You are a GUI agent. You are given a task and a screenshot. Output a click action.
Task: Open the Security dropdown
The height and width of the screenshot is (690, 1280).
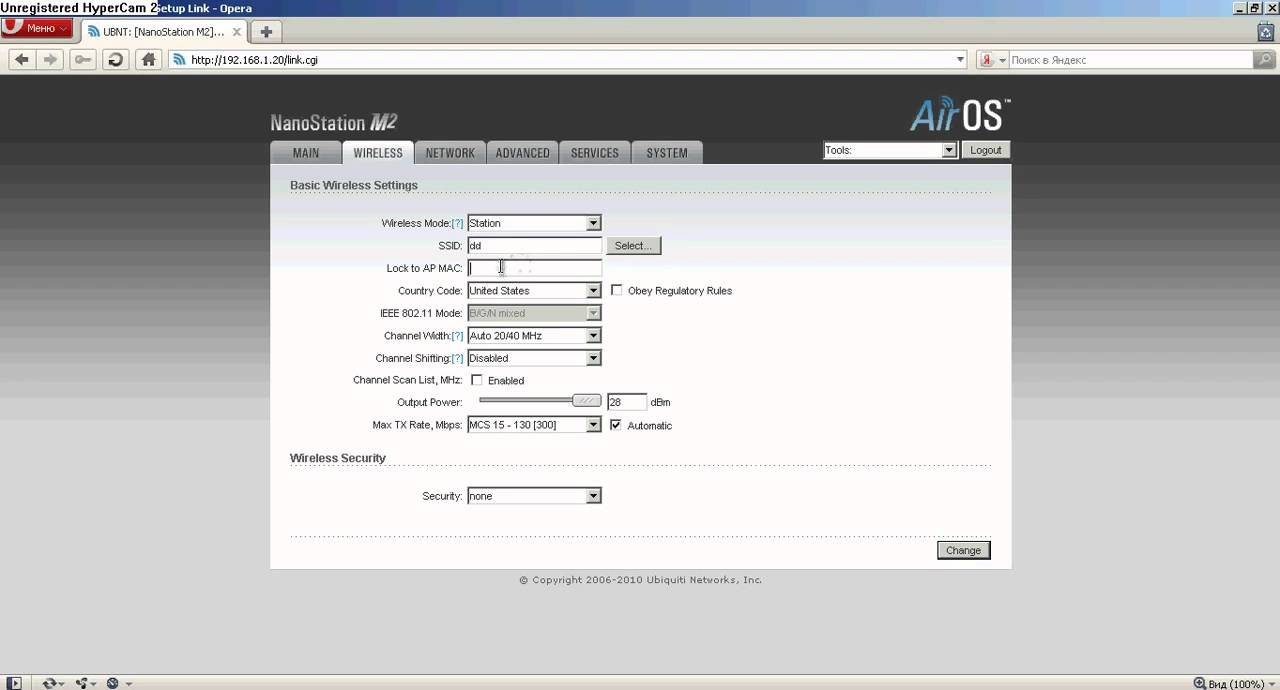coord(534,496)
